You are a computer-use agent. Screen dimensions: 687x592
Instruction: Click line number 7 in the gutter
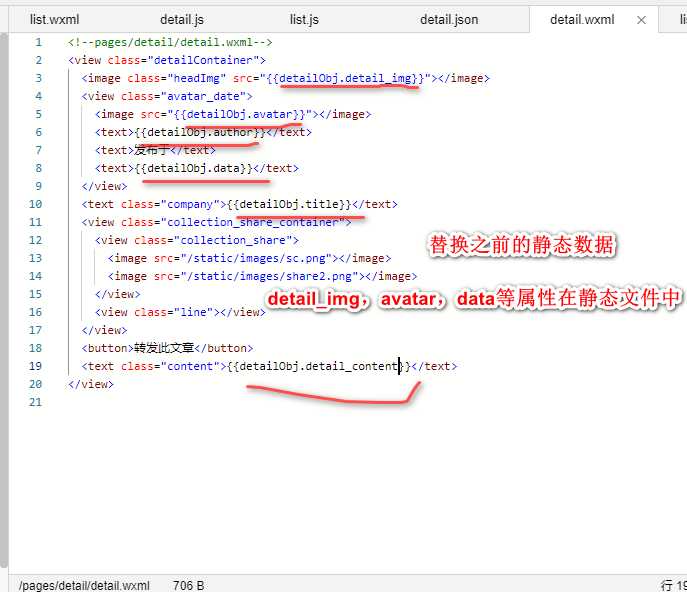39,150
